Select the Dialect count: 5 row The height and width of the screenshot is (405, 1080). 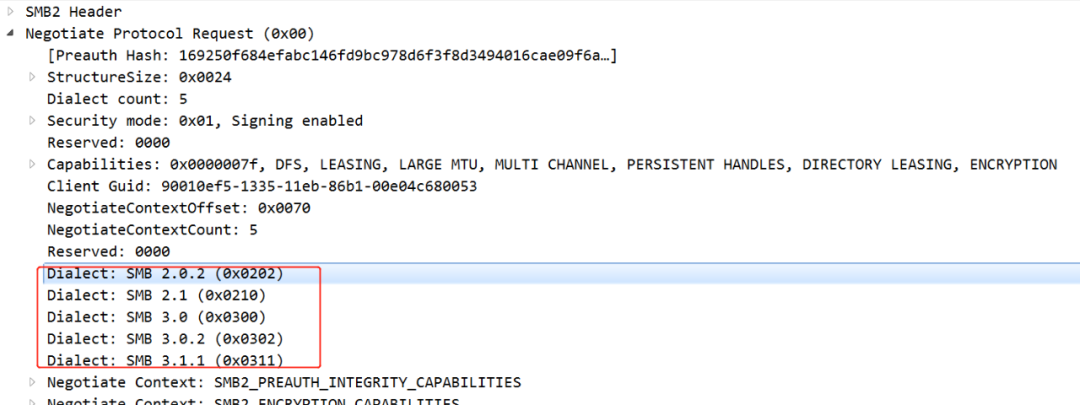coord(105,99)
